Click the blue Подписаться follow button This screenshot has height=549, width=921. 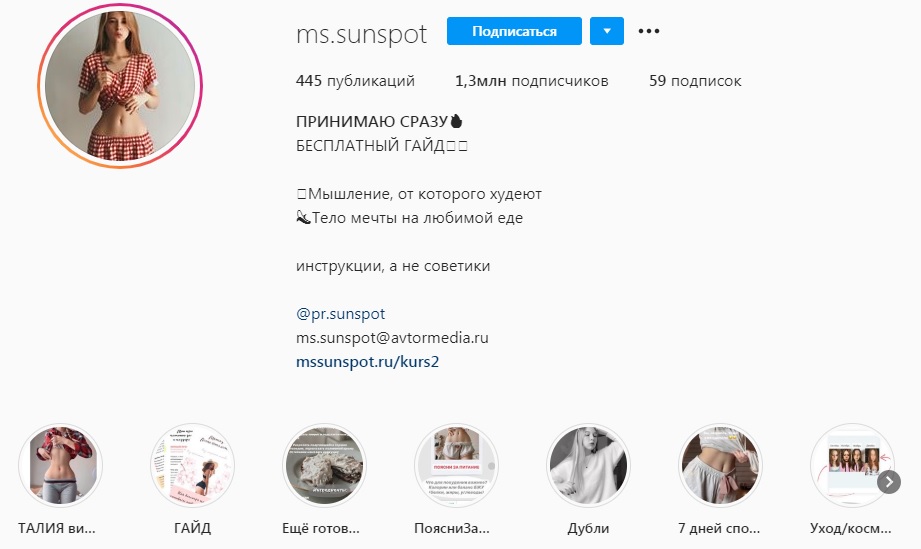click(x=514, y=31)
